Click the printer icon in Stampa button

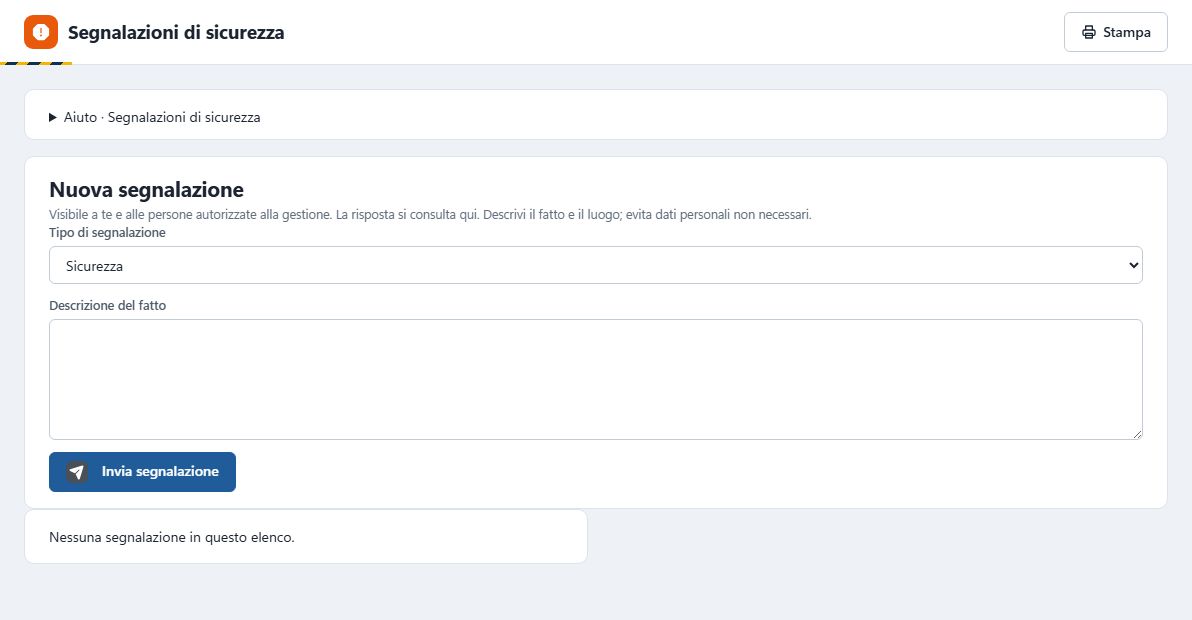click(1089, 32)
